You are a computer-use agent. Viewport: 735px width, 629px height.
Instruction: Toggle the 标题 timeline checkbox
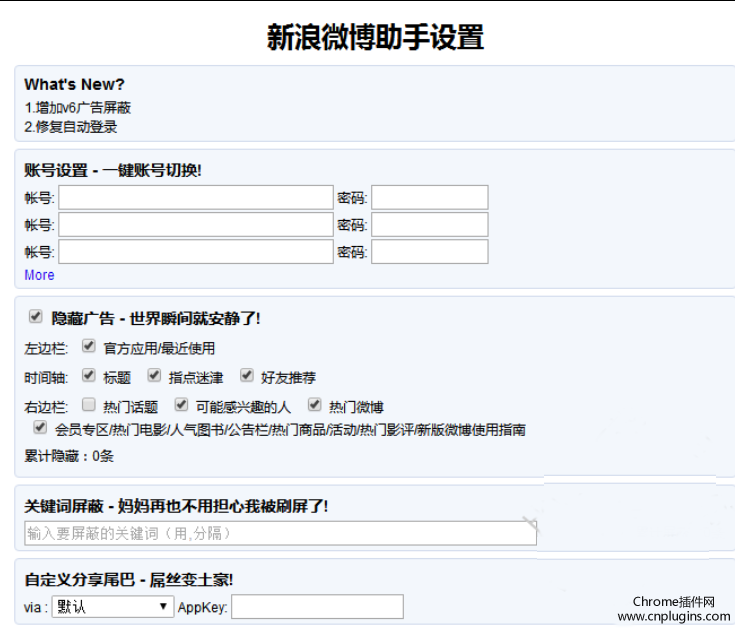(x=89, y=375)
